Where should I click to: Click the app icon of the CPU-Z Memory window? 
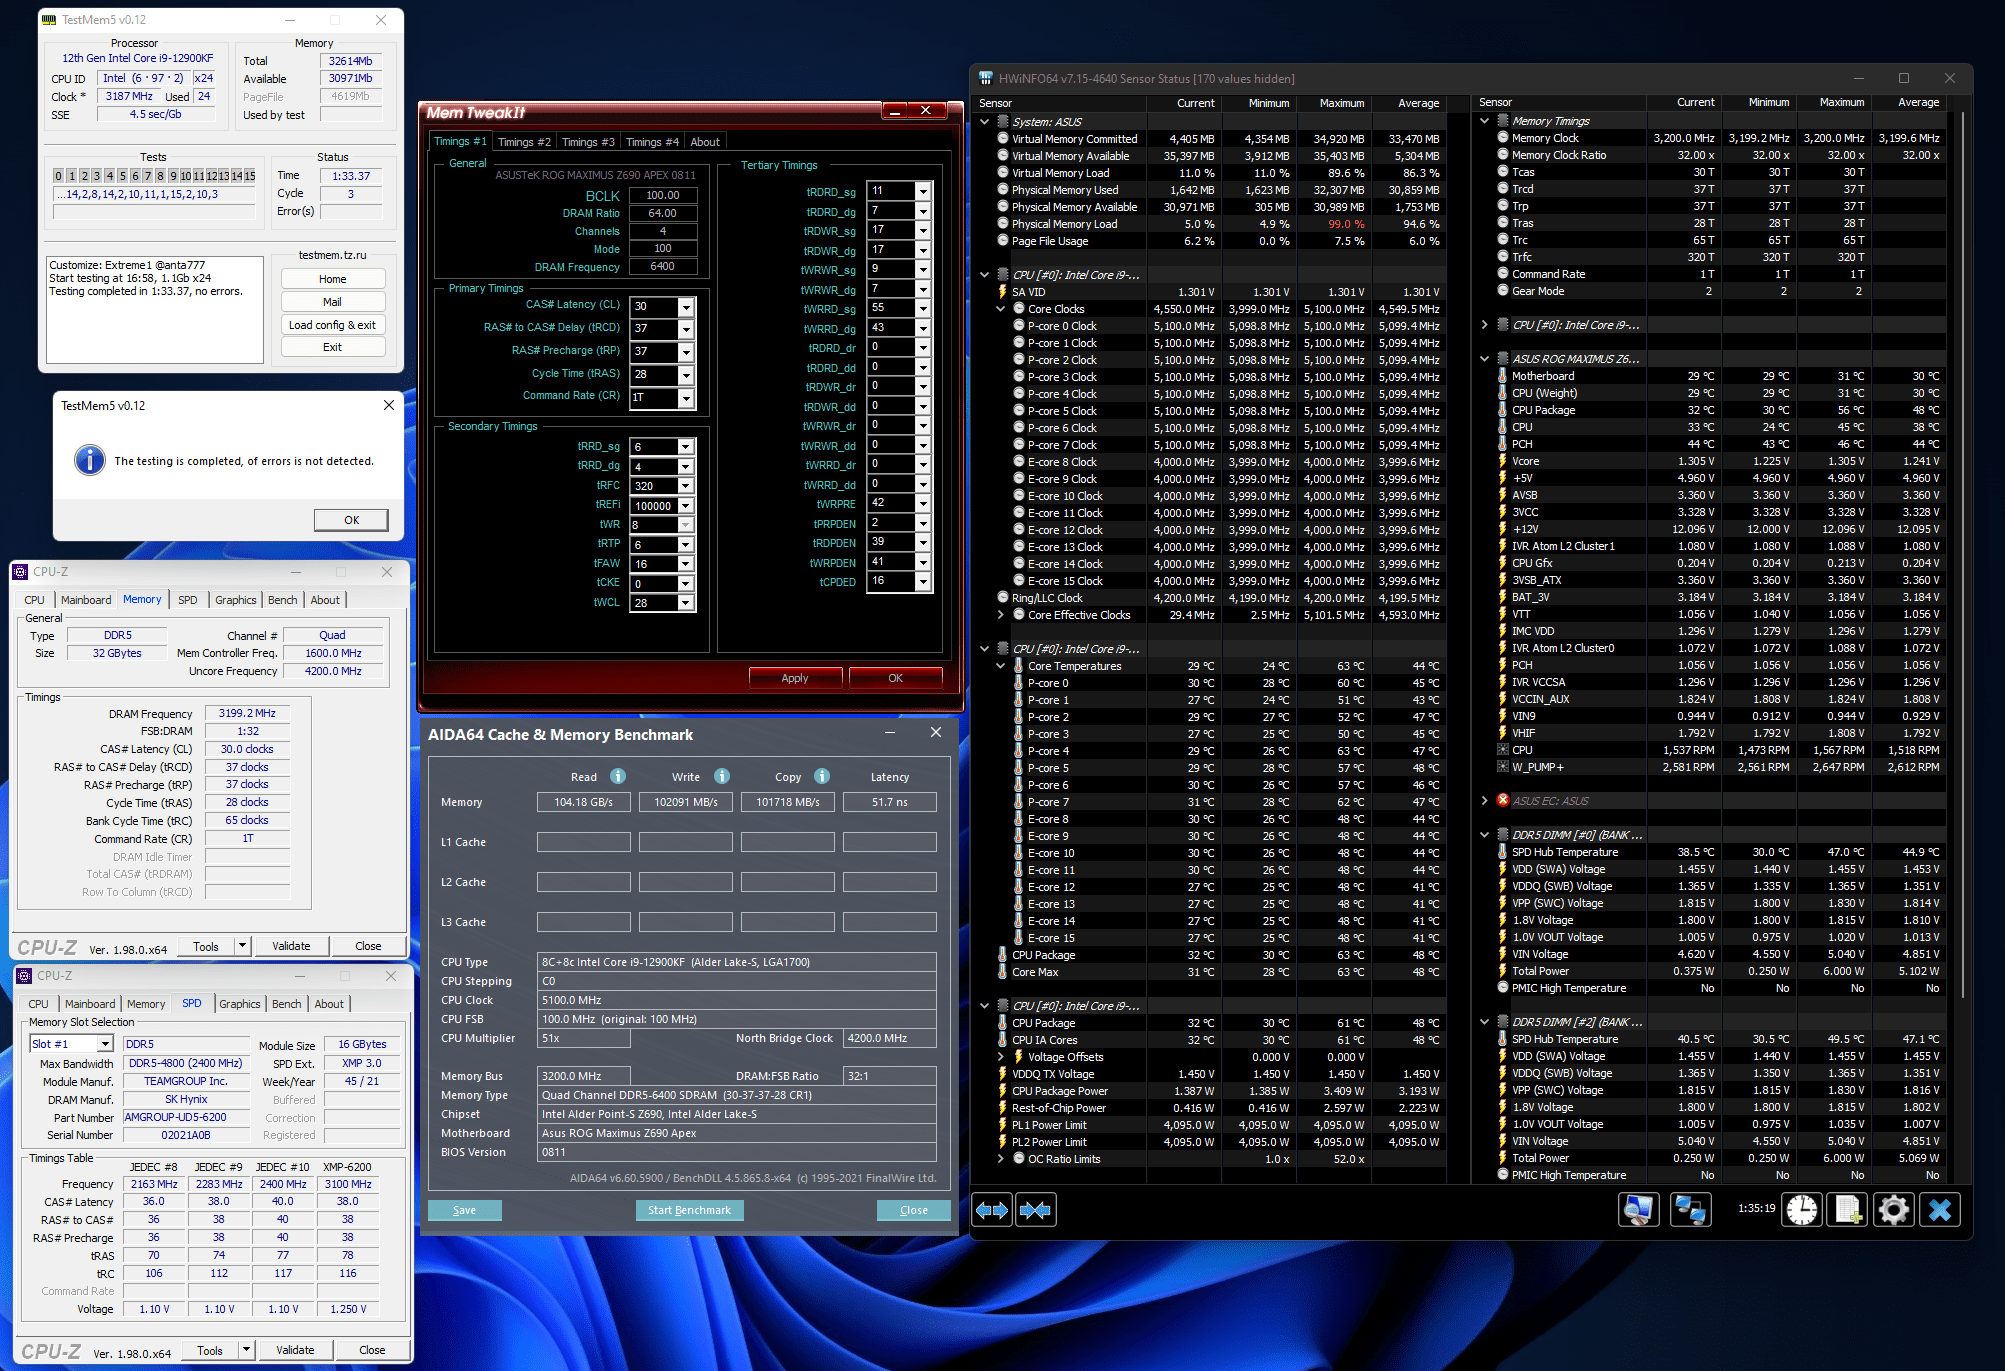pyautogui.click(x=20, y=572)
